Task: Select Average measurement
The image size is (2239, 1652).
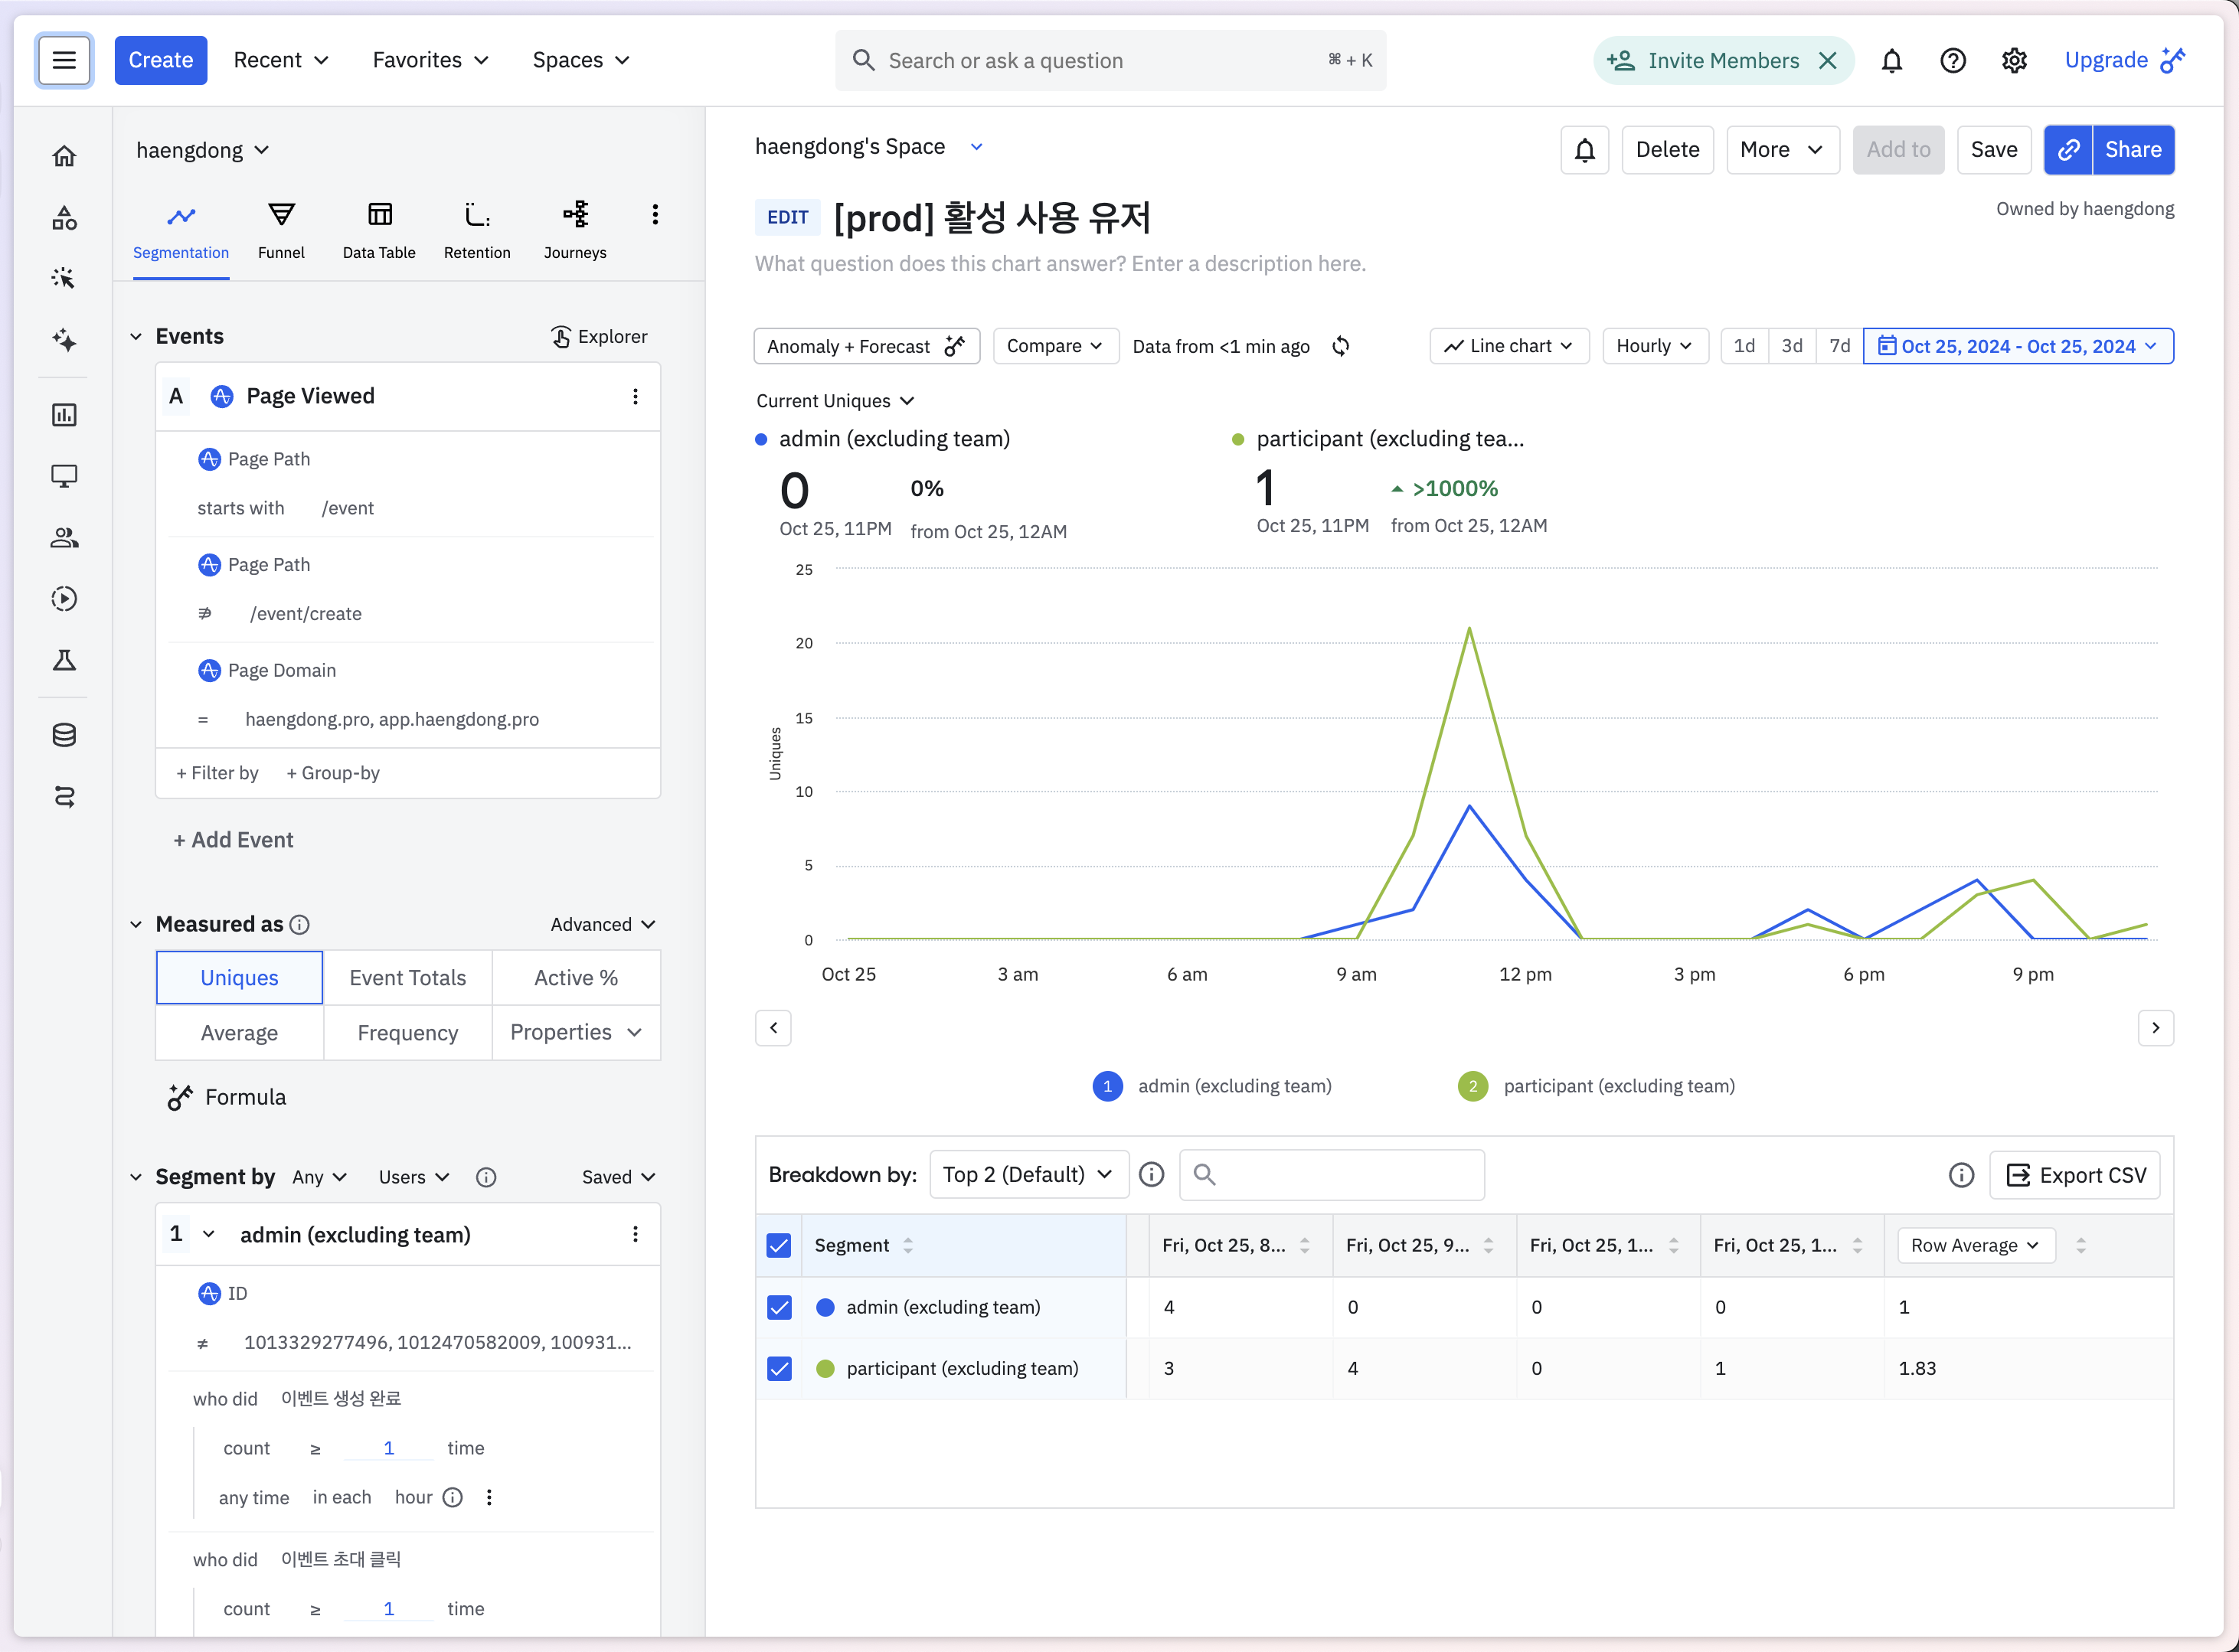Action: pyautogui.click(x=239, y=1033)
